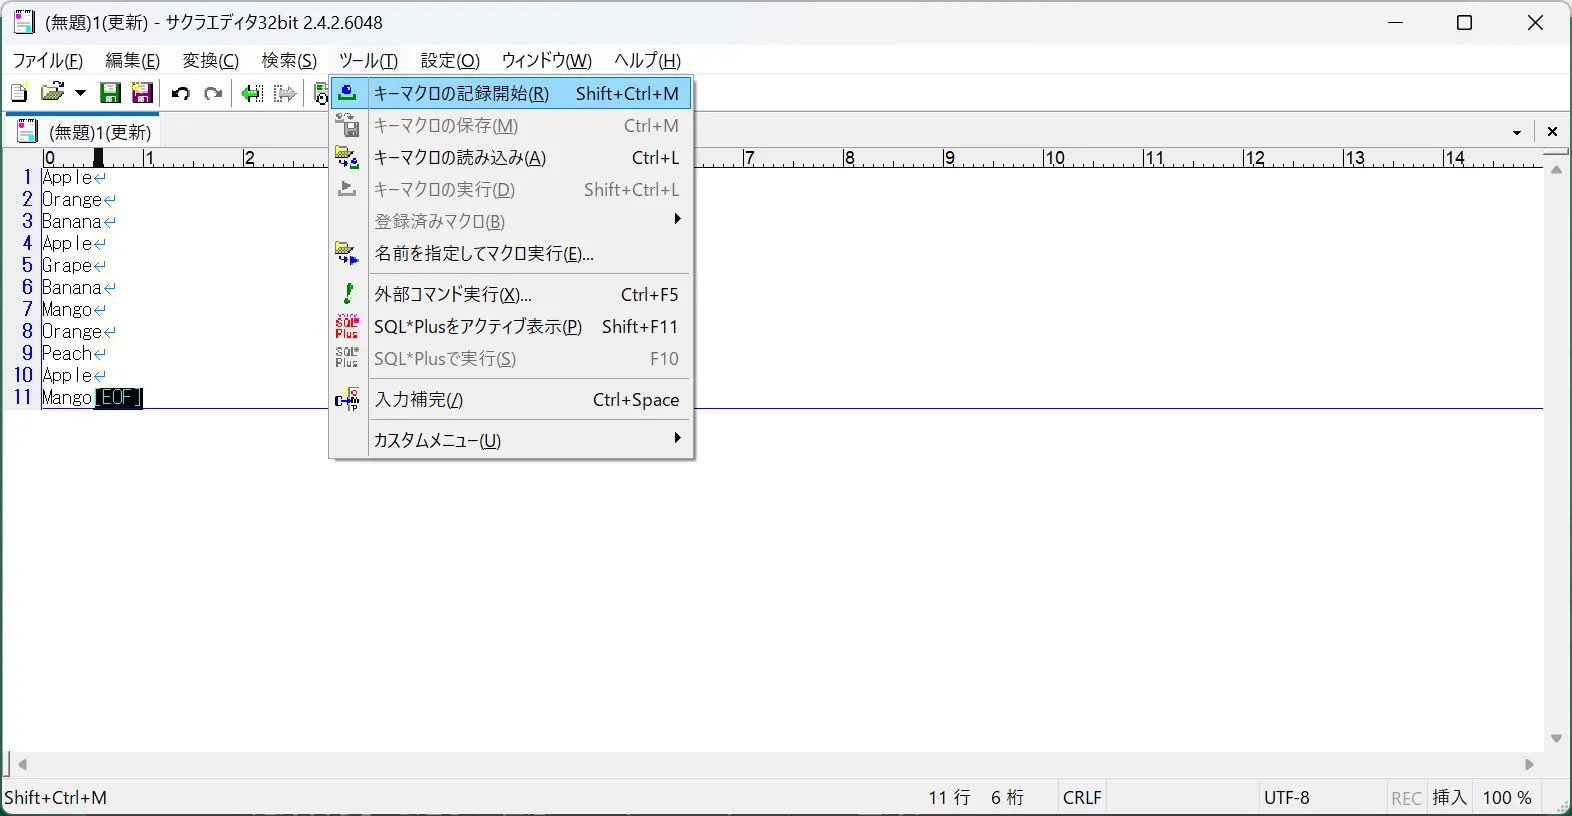1572x816 pixels.
Task: Open the 設定(O) menu
Action: tap(450, 61)
